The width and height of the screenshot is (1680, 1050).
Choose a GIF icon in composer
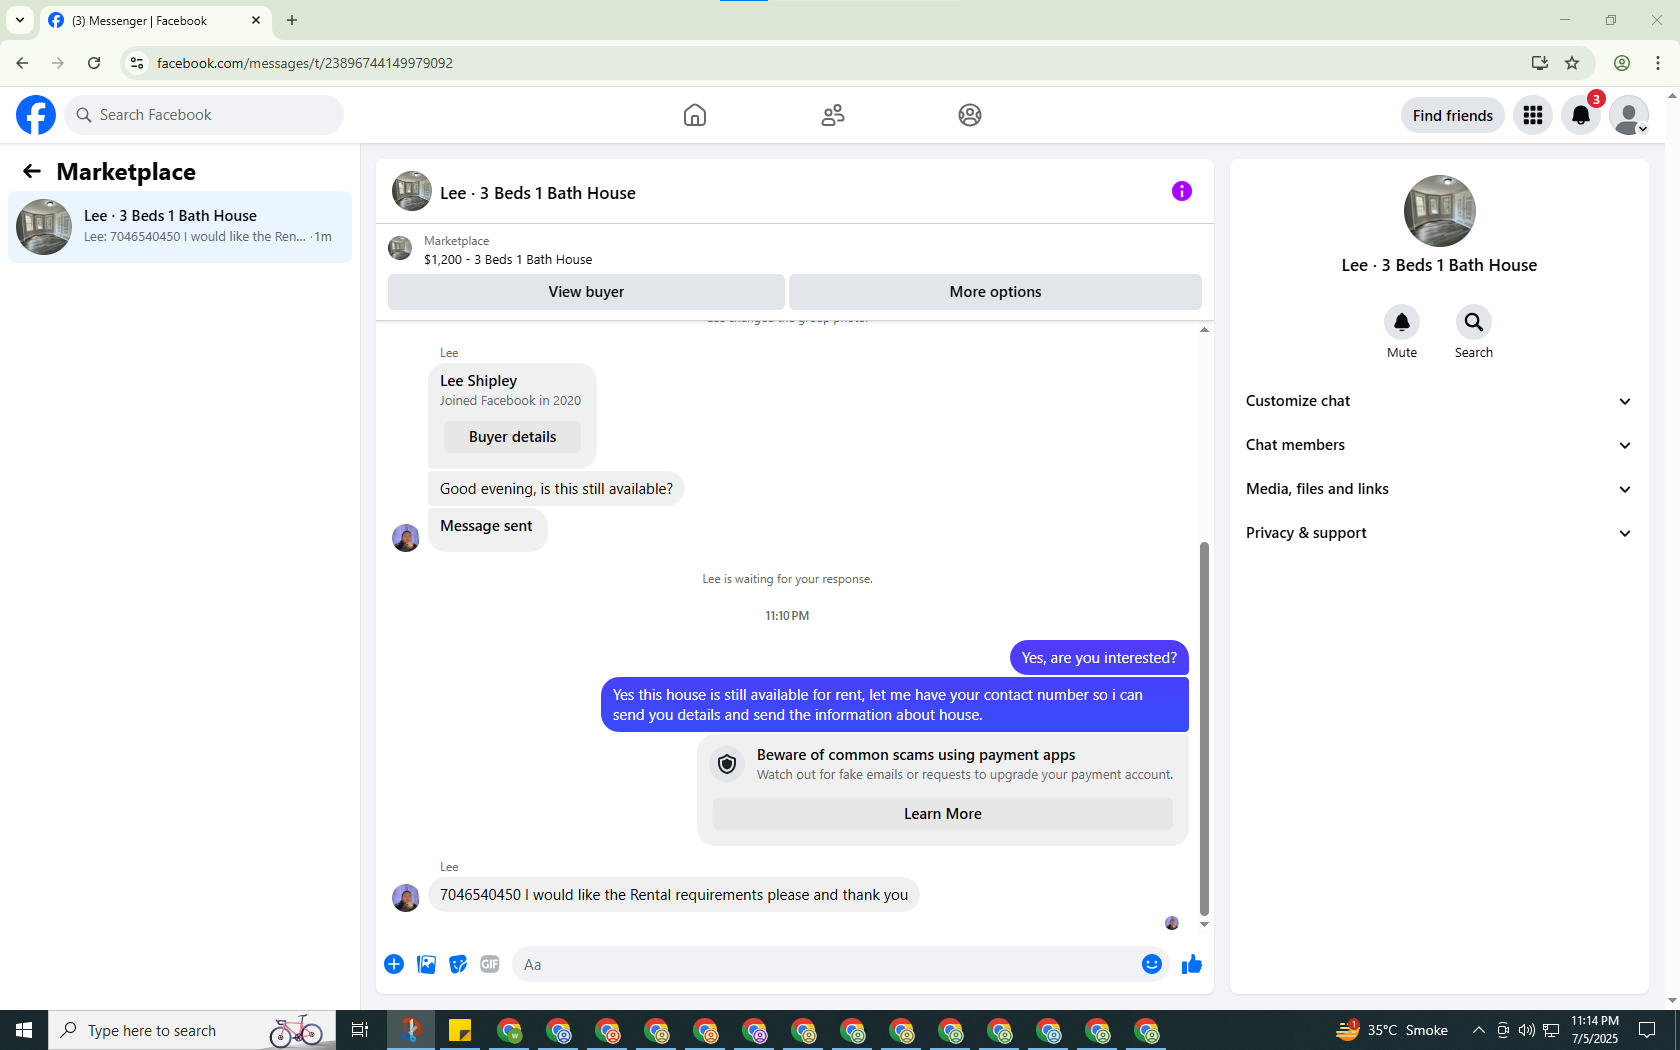tap(490, 964)
